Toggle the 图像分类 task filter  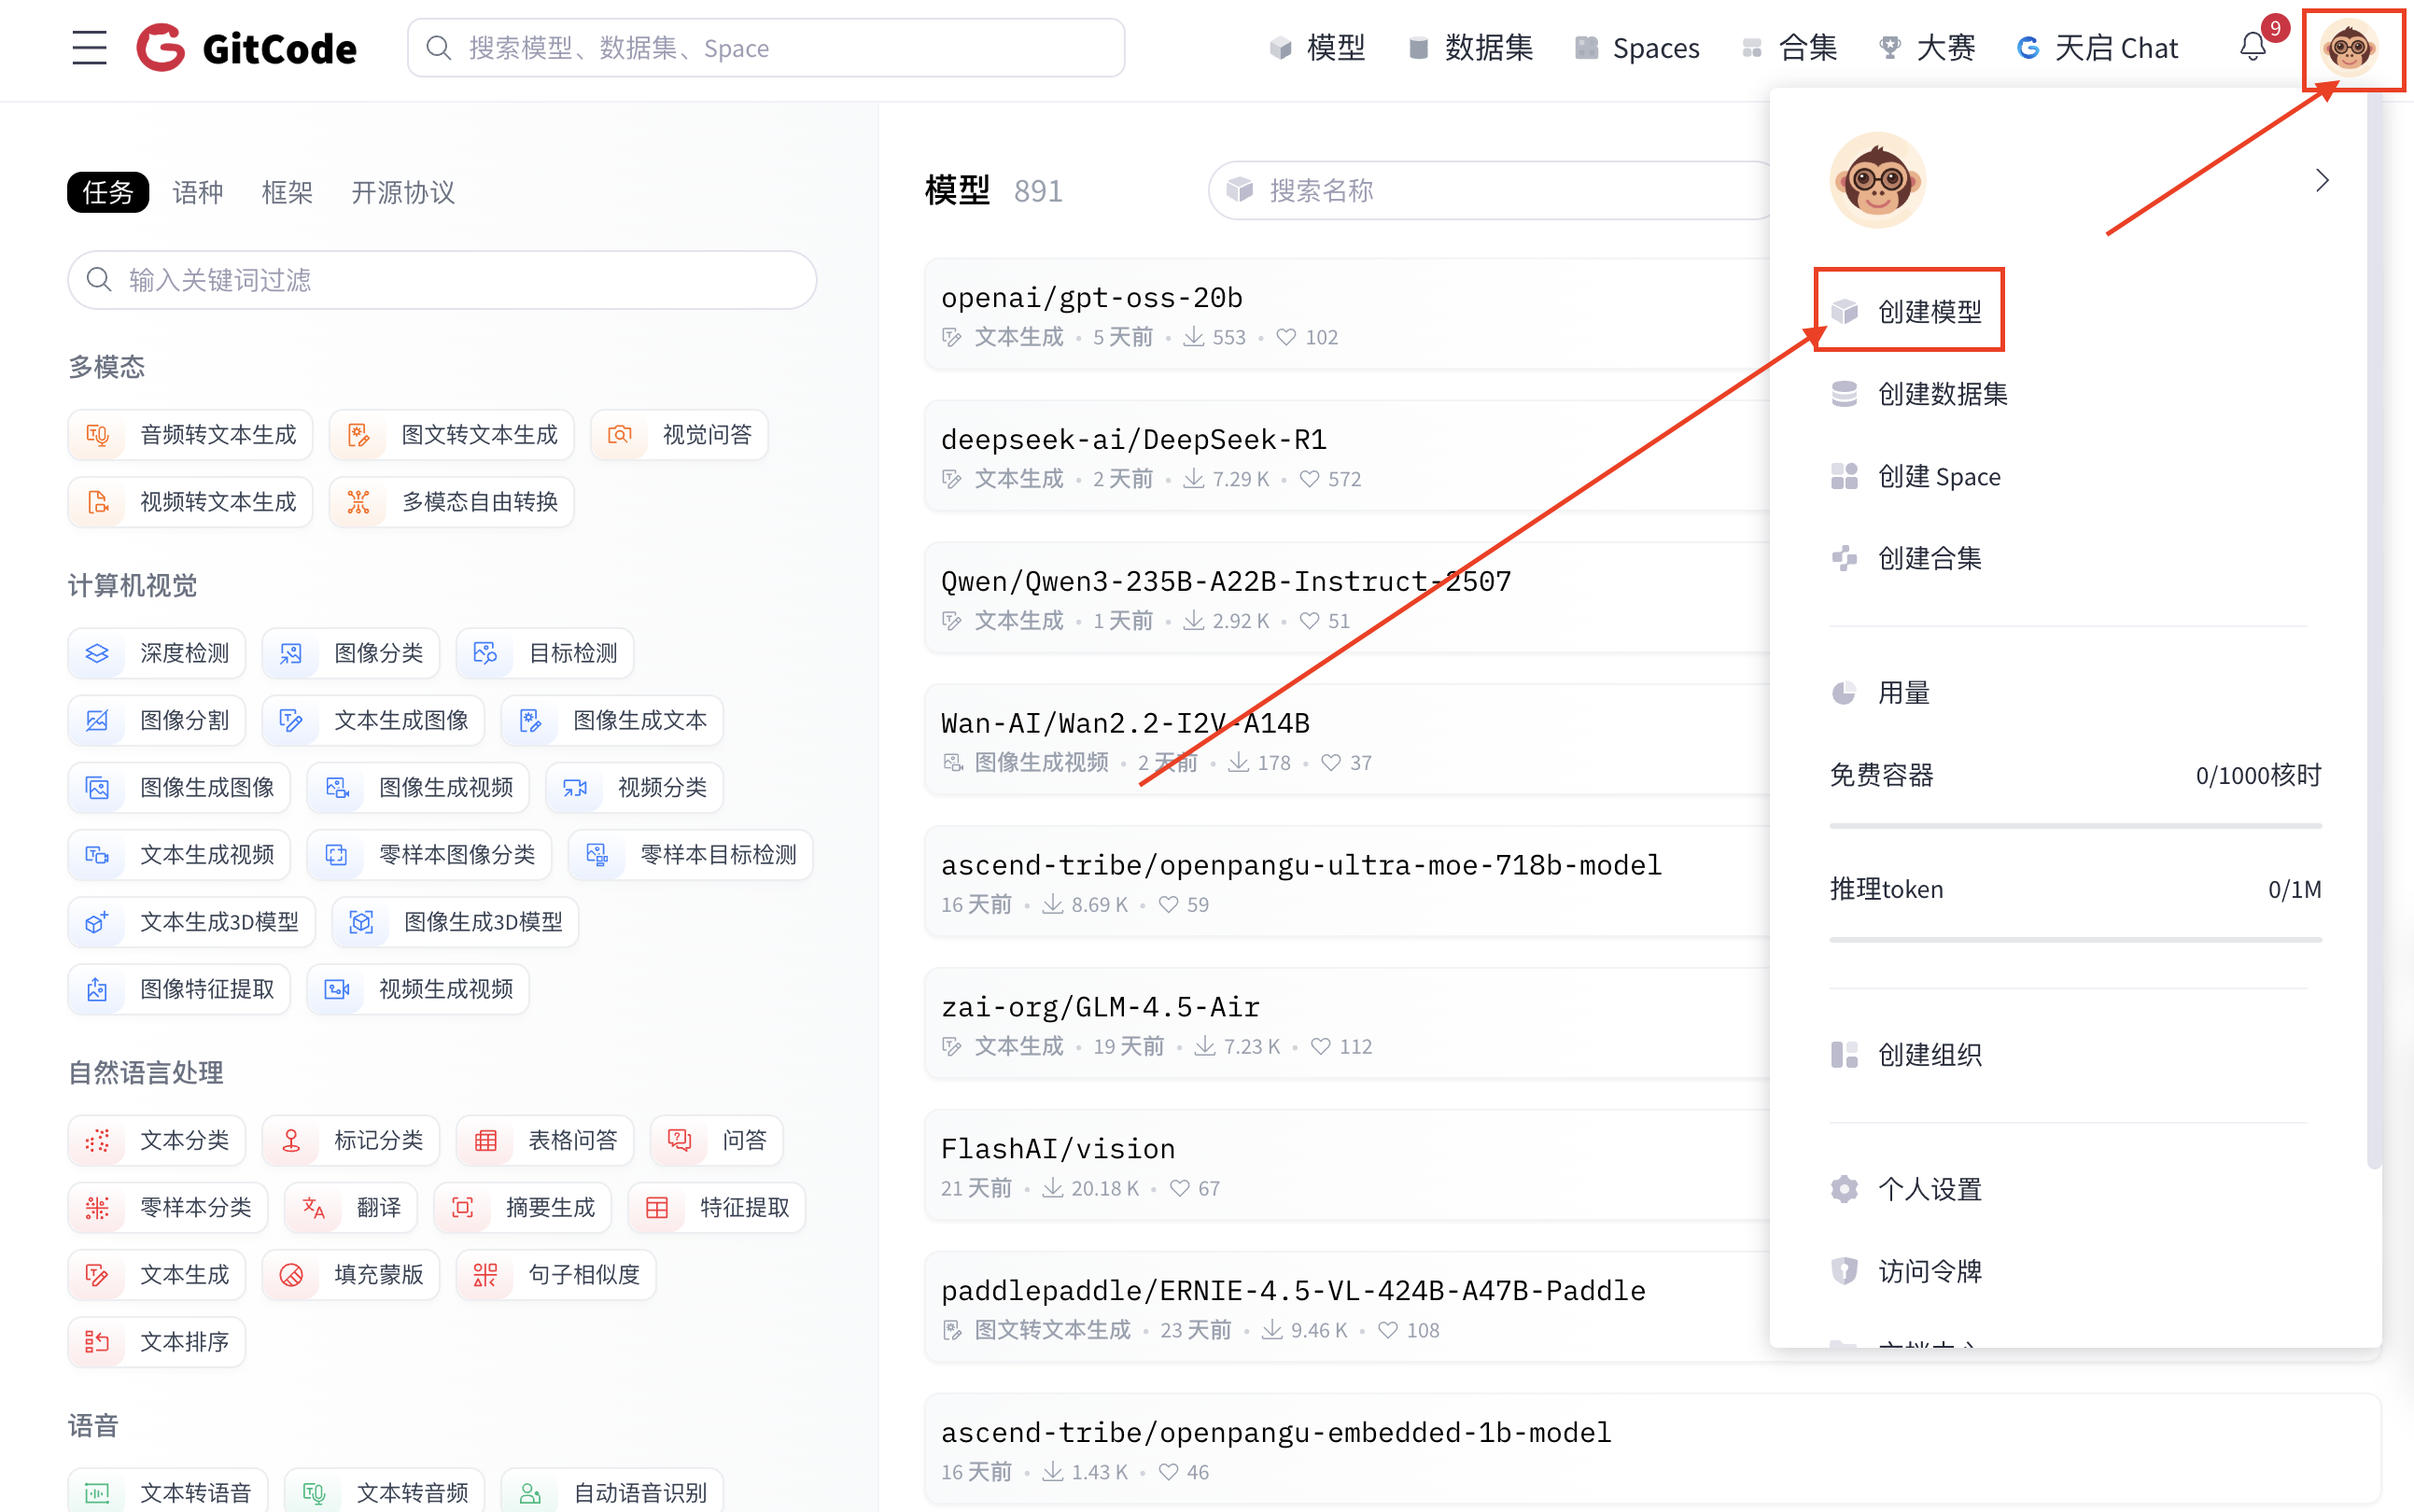[x=350, y=654]
